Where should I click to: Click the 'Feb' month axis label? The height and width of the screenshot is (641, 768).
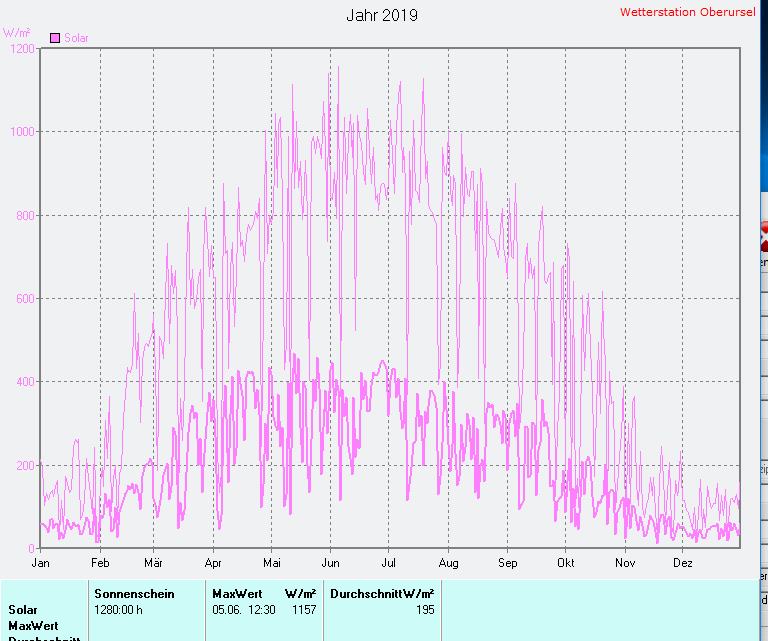point(100,563)
